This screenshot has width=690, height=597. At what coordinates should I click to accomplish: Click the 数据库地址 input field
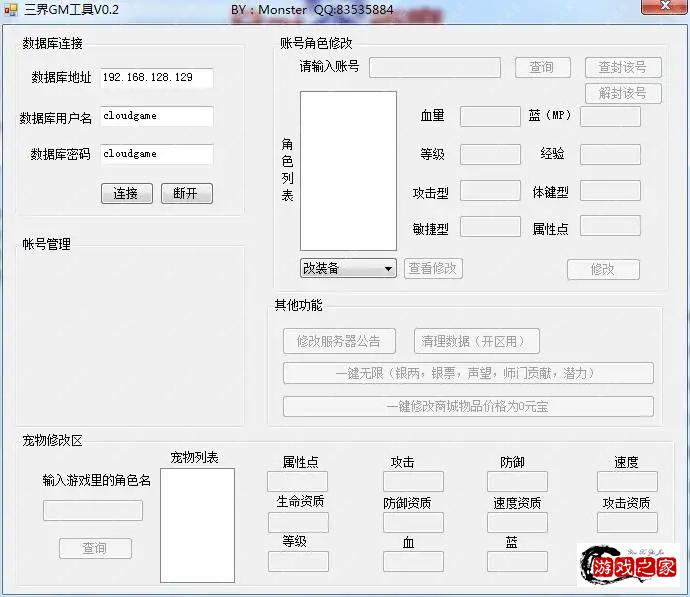point(157,78)
